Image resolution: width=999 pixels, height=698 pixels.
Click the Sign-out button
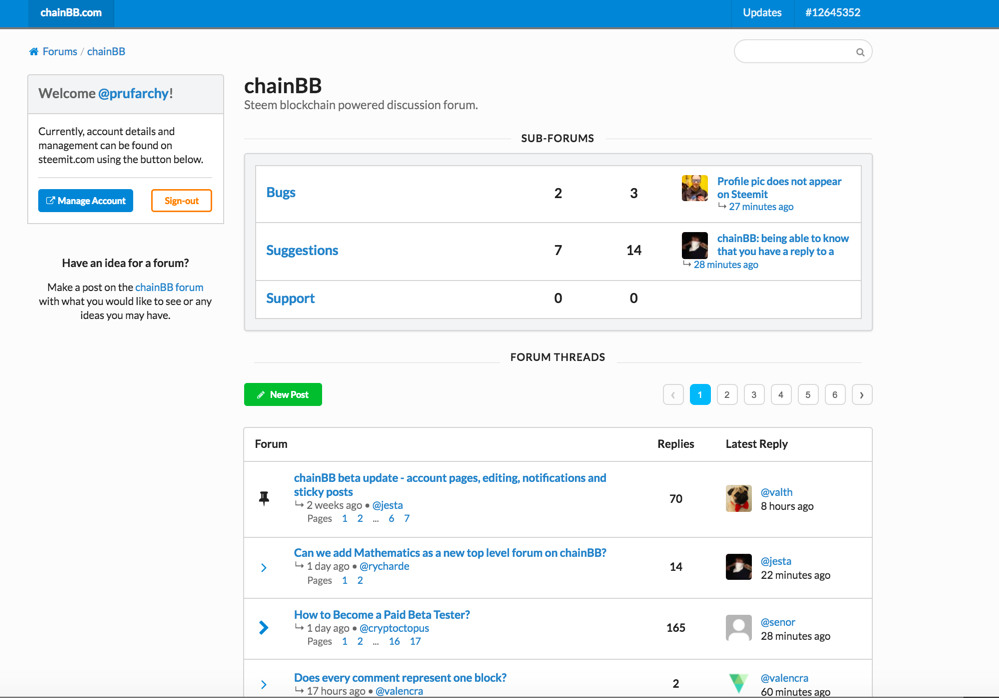pyautogui.click(x=182, y=201)
